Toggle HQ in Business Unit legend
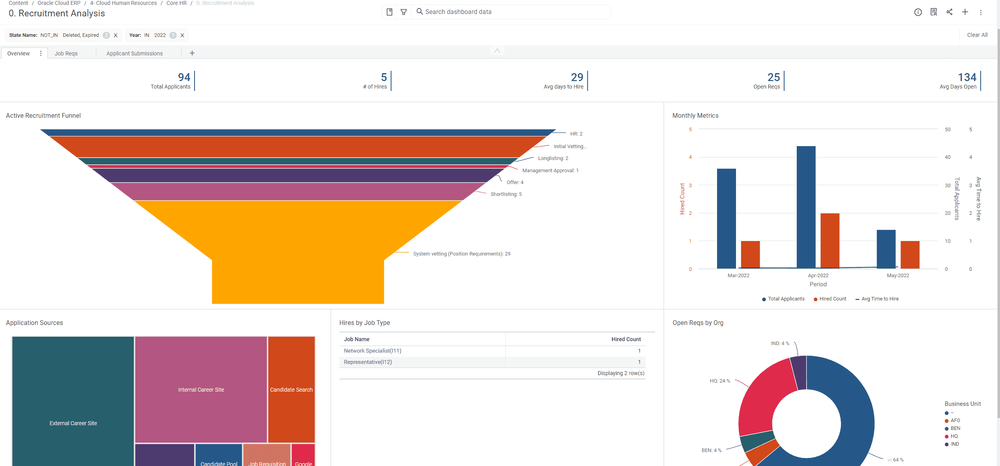Image resolution: width=1000 pixels, height=466 pixels. (x=952, y=436)
